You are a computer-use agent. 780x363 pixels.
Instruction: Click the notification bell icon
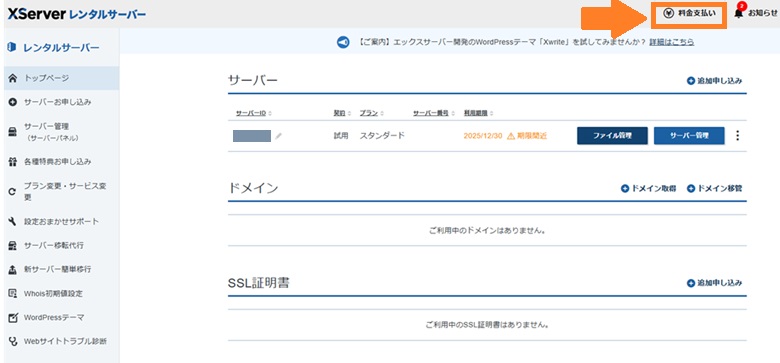click(x=739, y=13)
